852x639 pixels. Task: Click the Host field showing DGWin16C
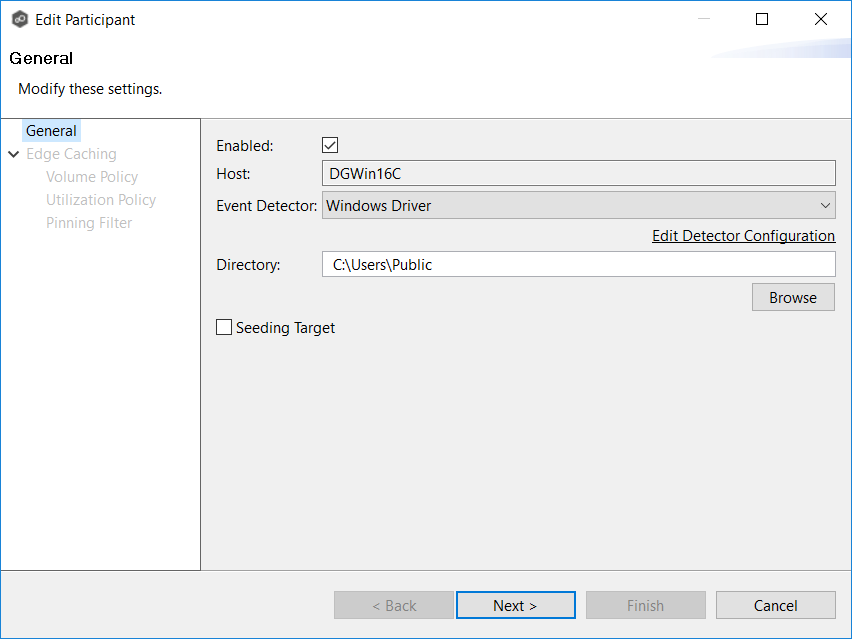[x=578, y=174]
